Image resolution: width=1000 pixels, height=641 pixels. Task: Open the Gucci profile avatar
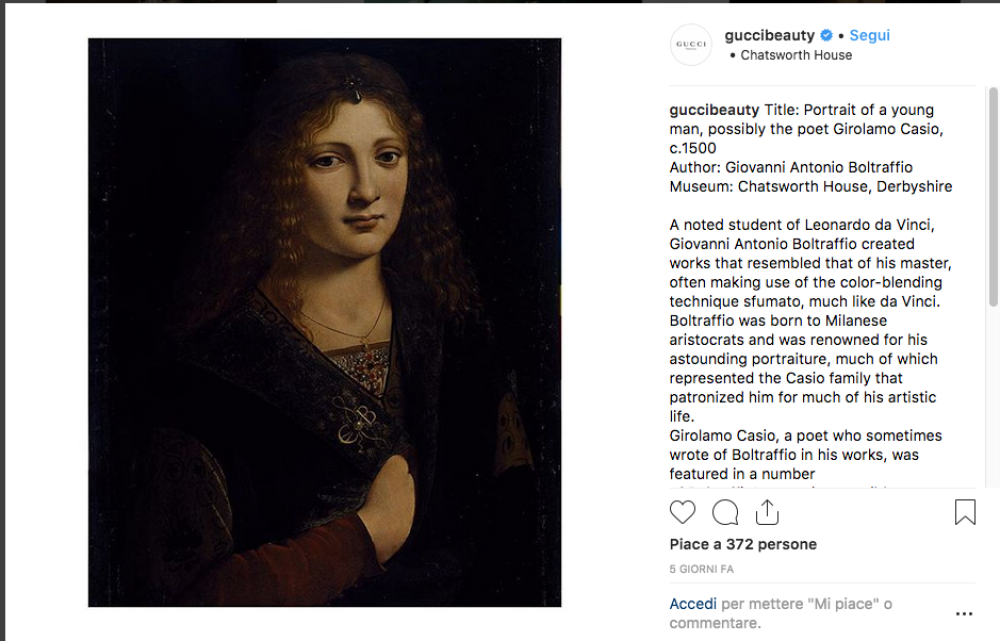click(691, 45)
